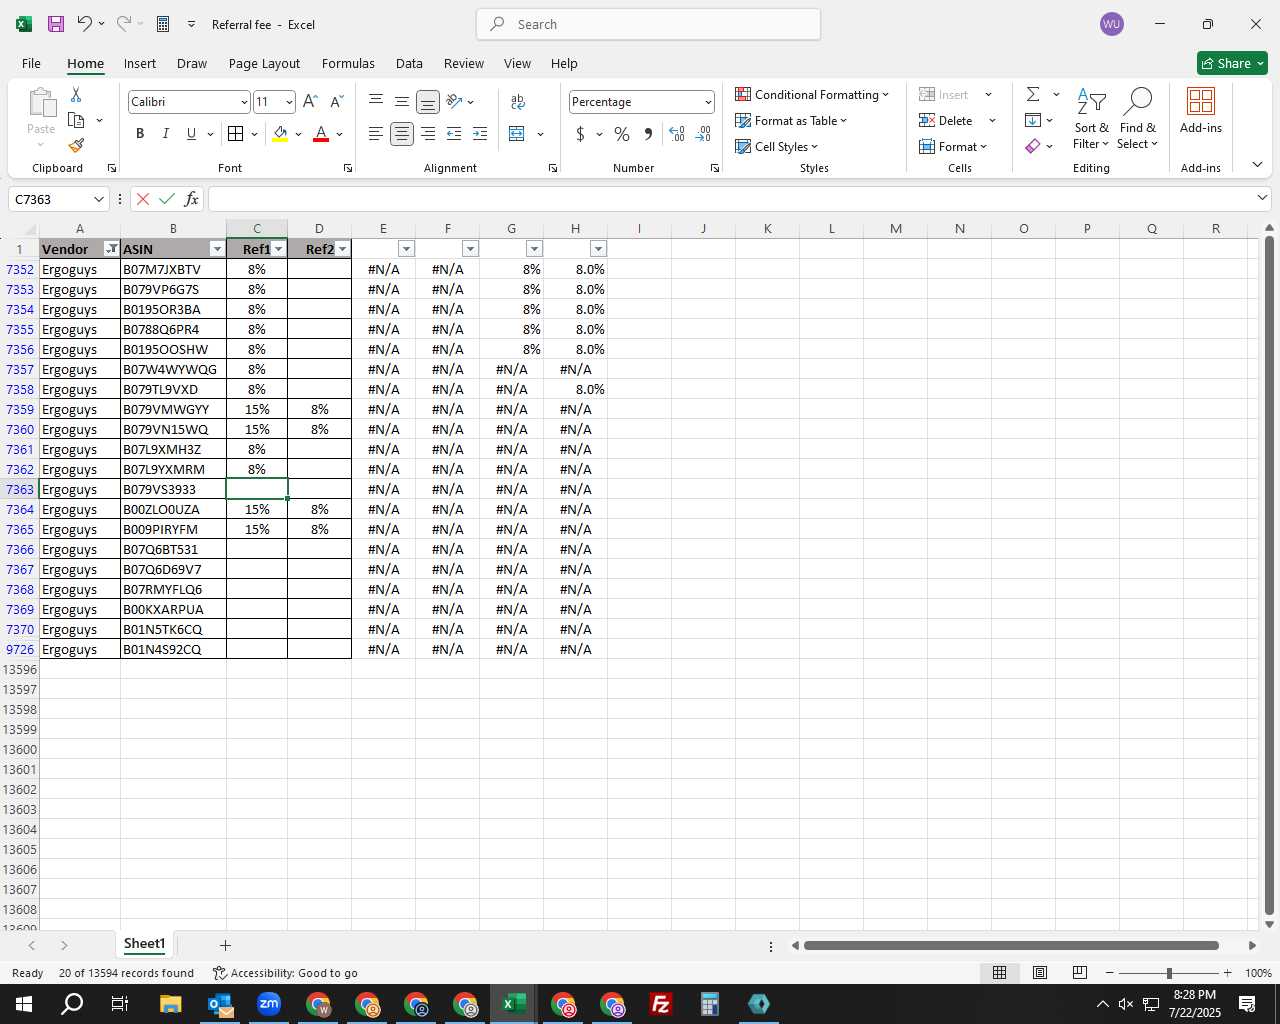Increase indent in the Alignment group

(x=480, y=134)
